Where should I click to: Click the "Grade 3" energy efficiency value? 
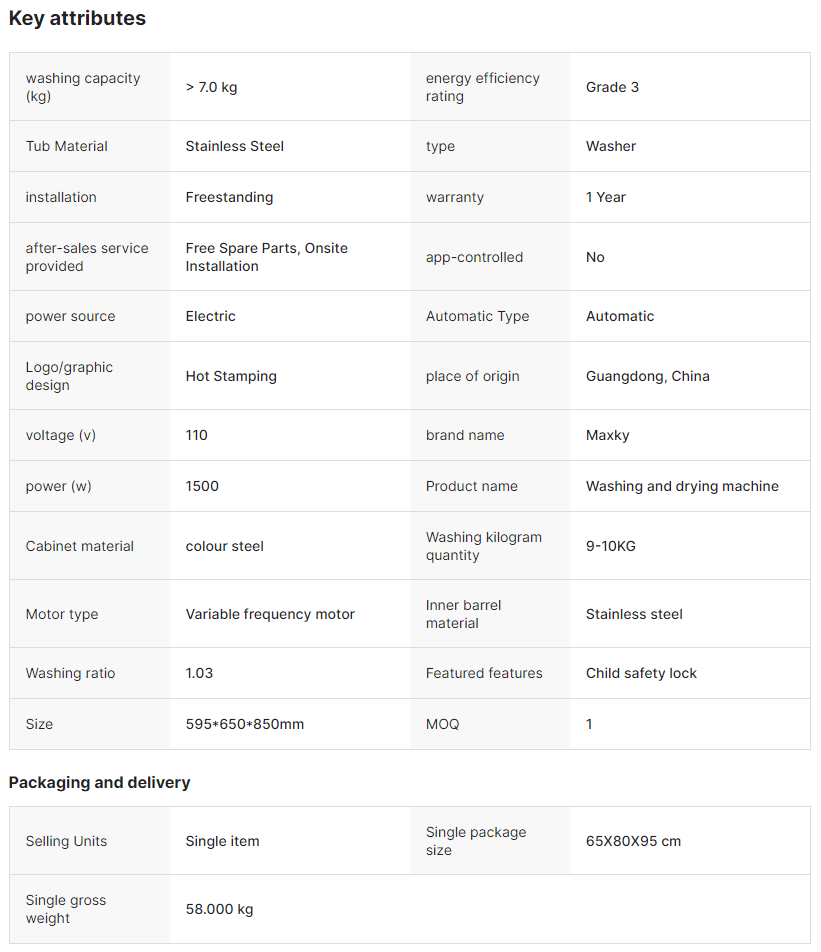(612, 87)
